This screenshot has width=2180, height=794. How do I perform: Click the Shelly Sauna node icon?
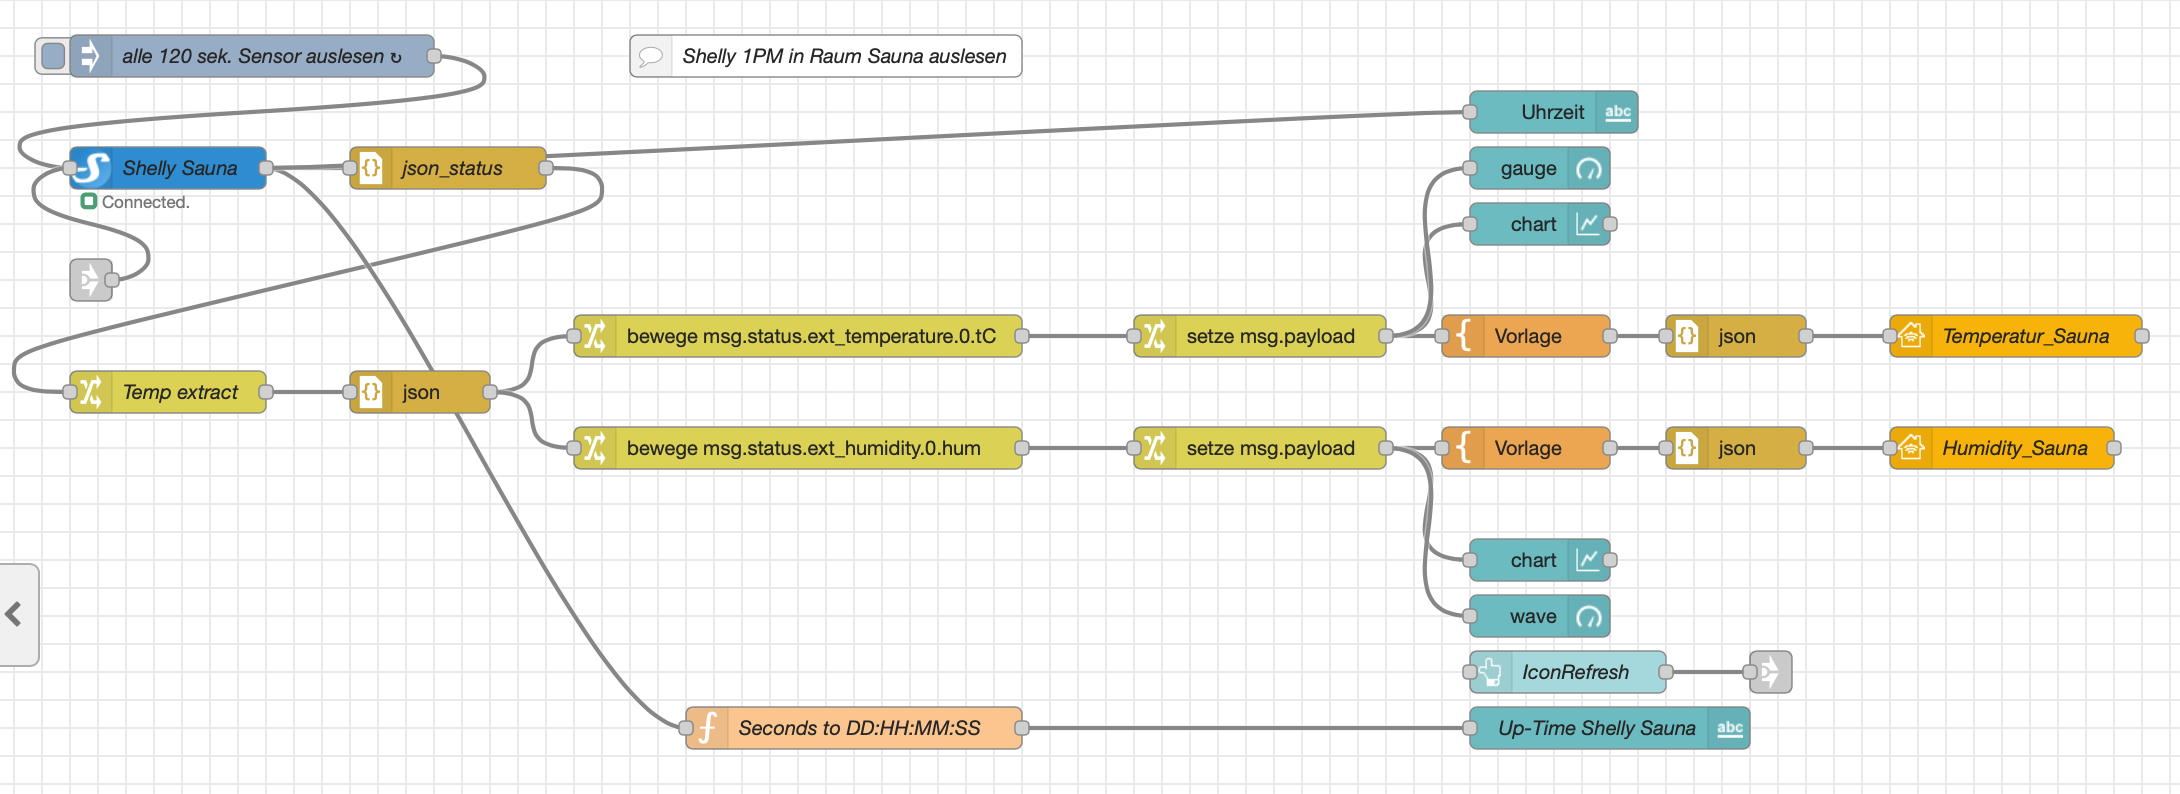coord(92,168)
